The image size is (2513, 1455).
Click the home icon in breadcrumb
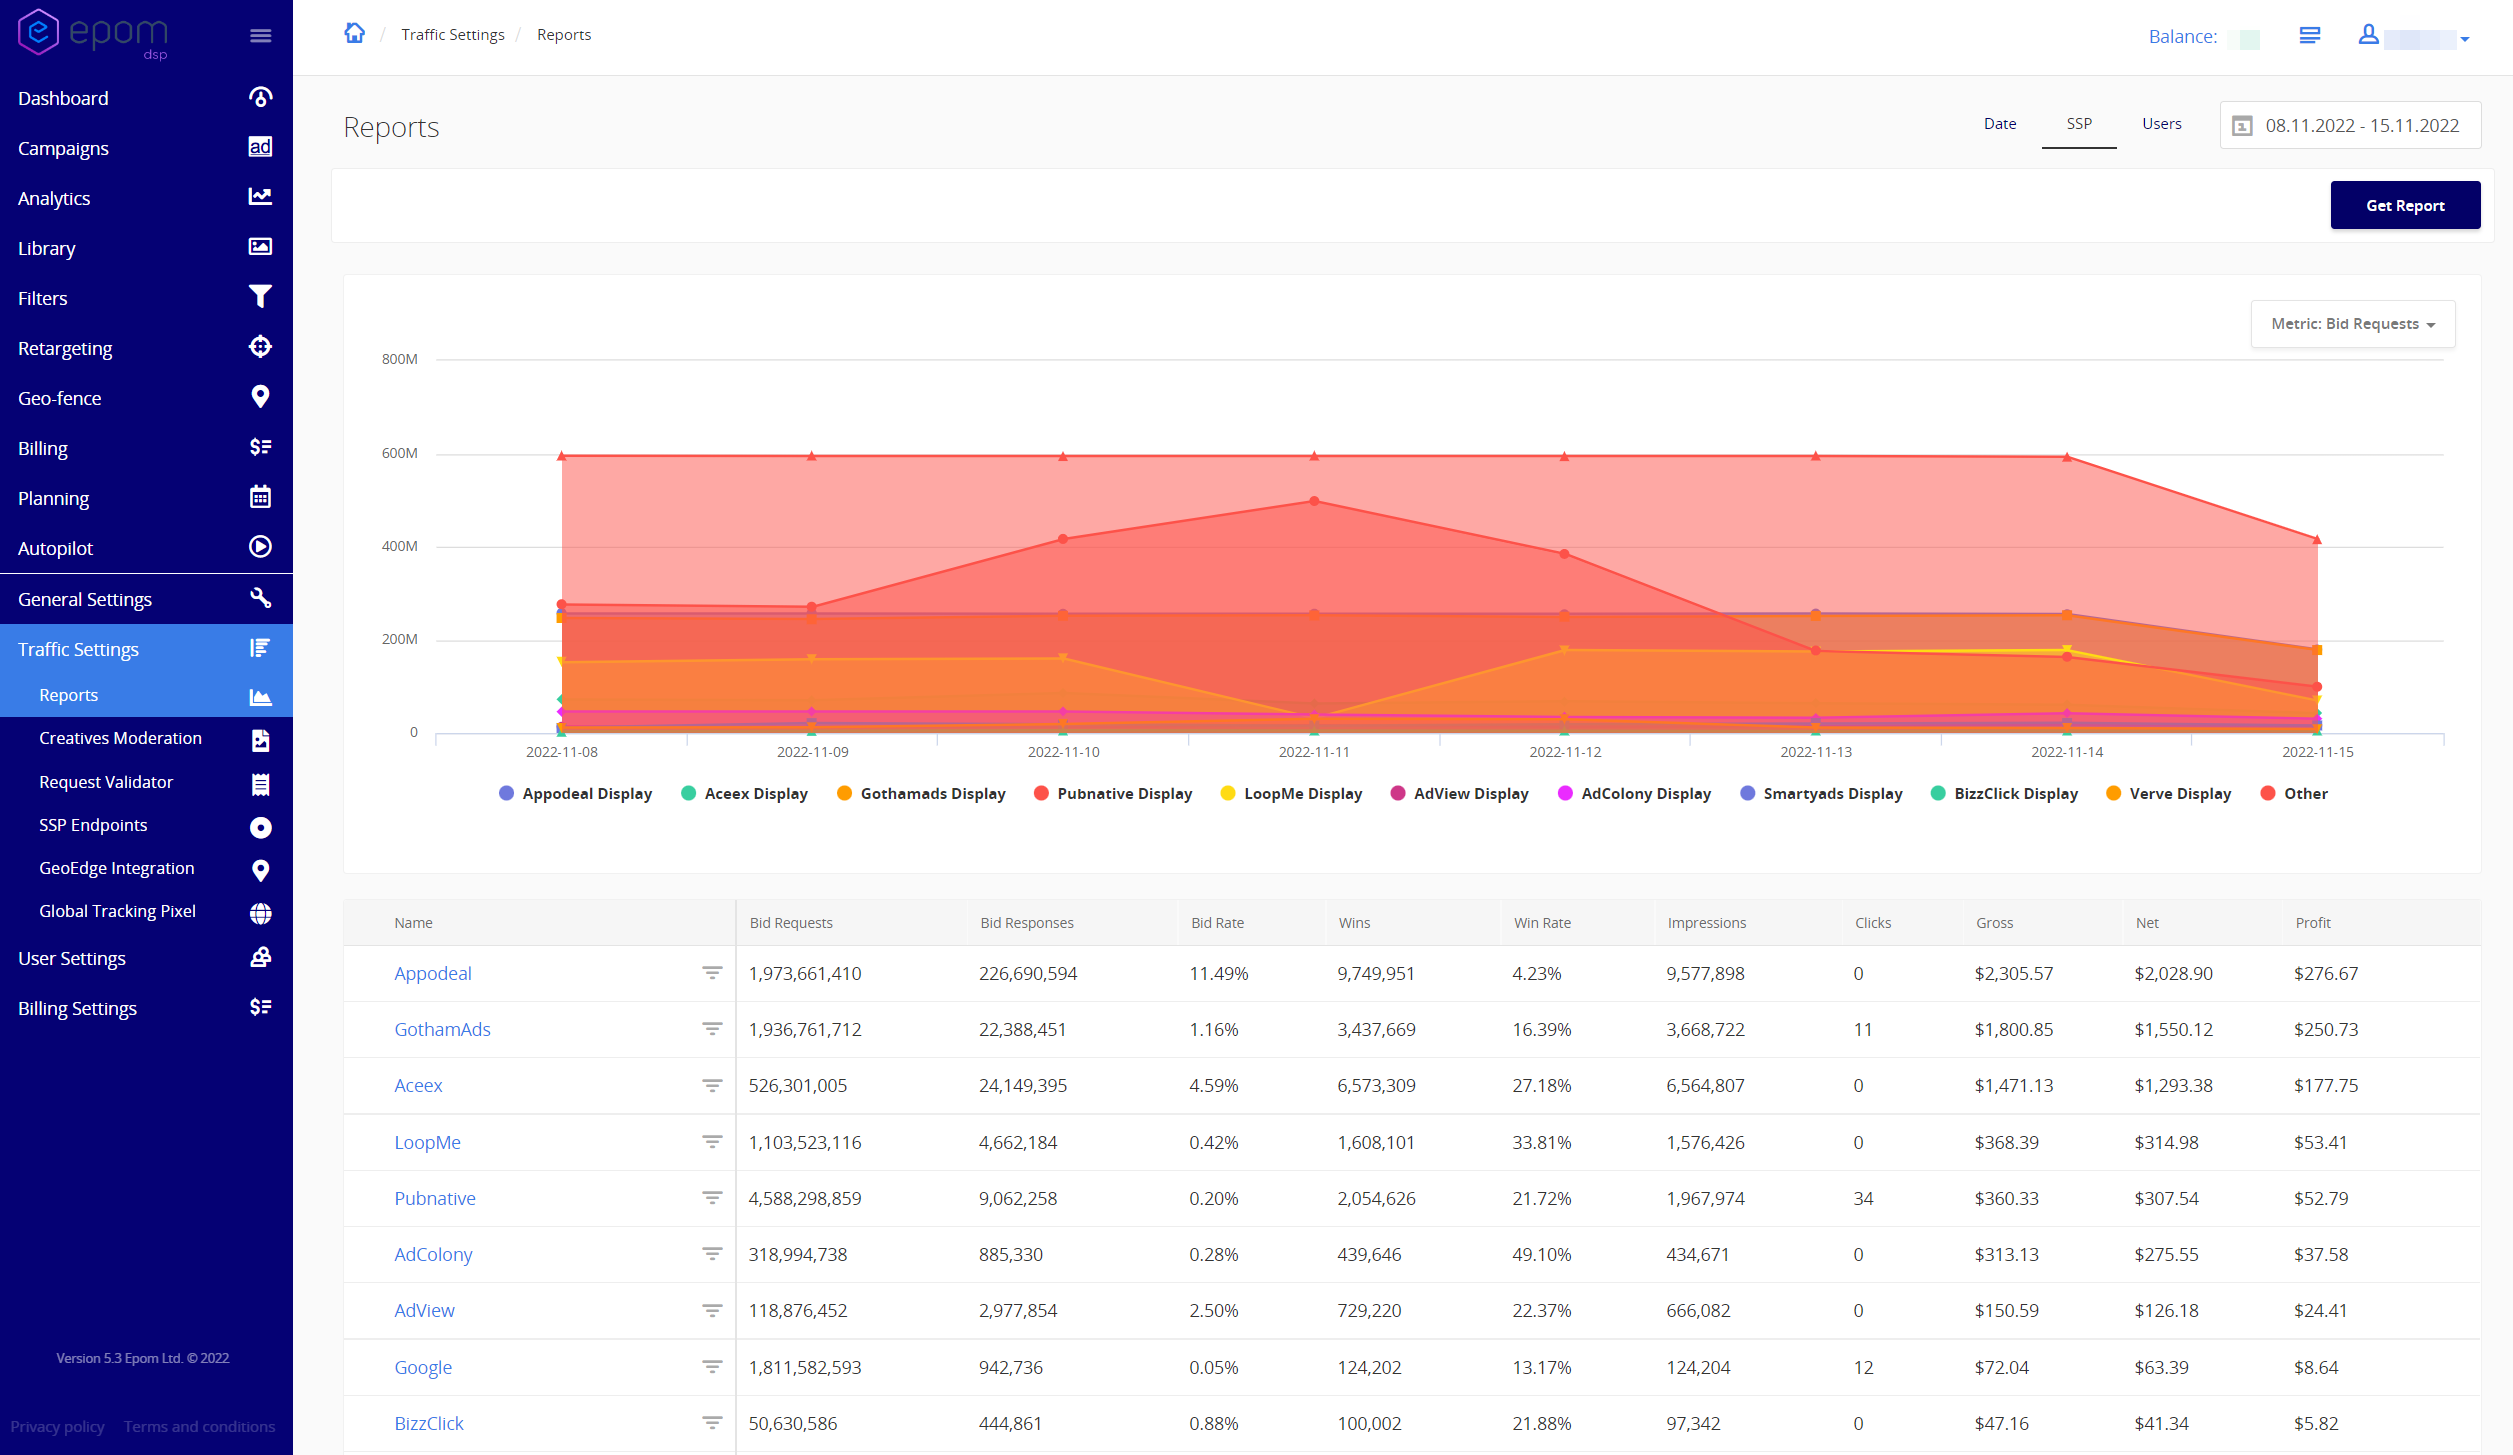coord(354,34)
